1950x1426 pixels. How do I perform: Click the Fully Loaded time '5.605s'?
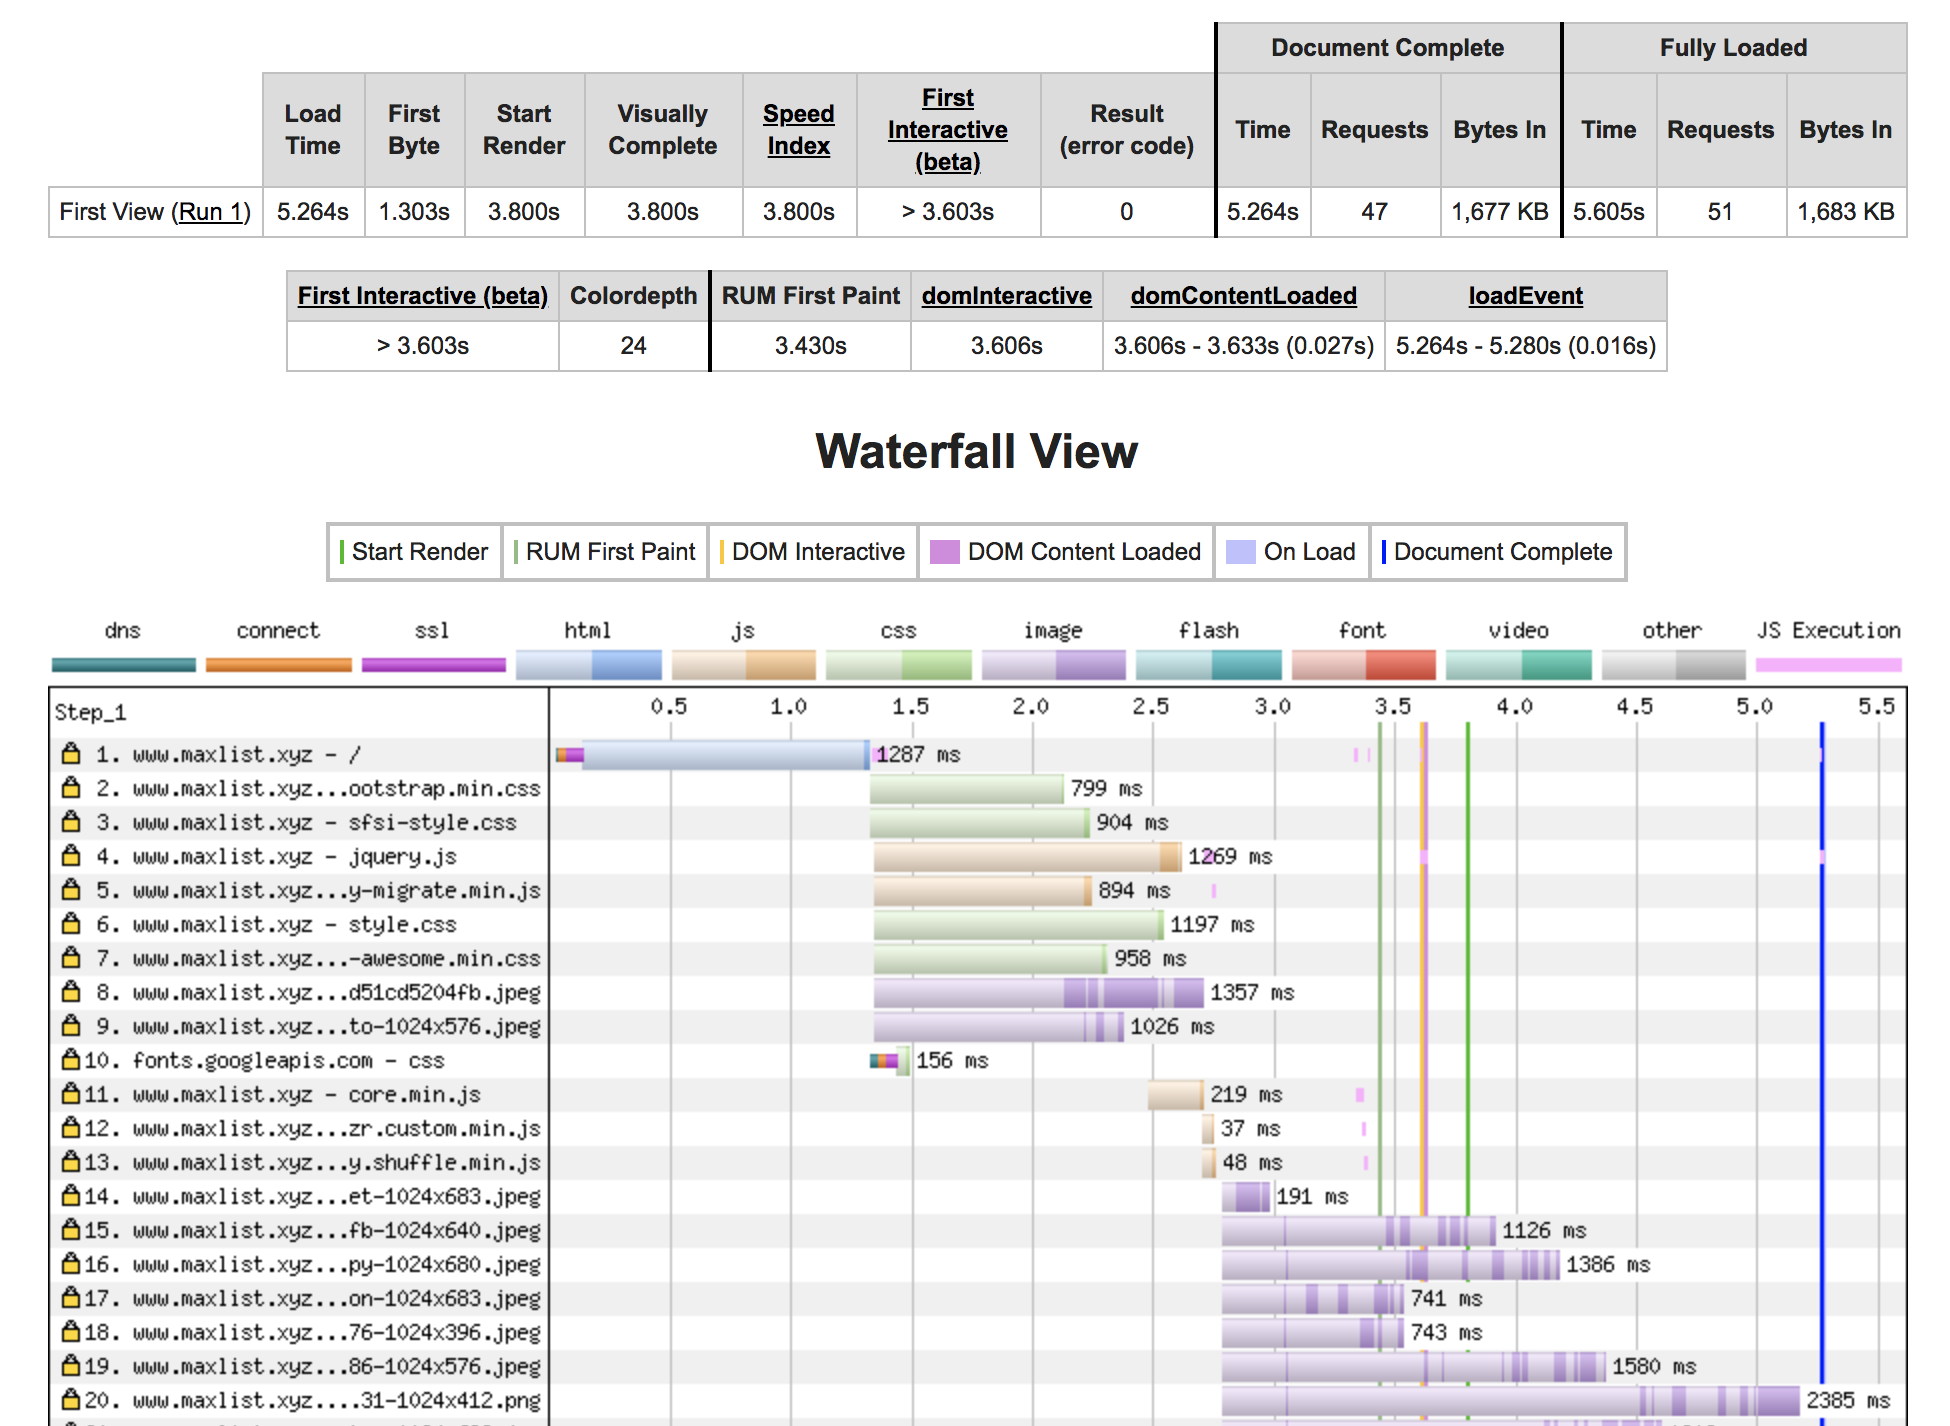1609,212
